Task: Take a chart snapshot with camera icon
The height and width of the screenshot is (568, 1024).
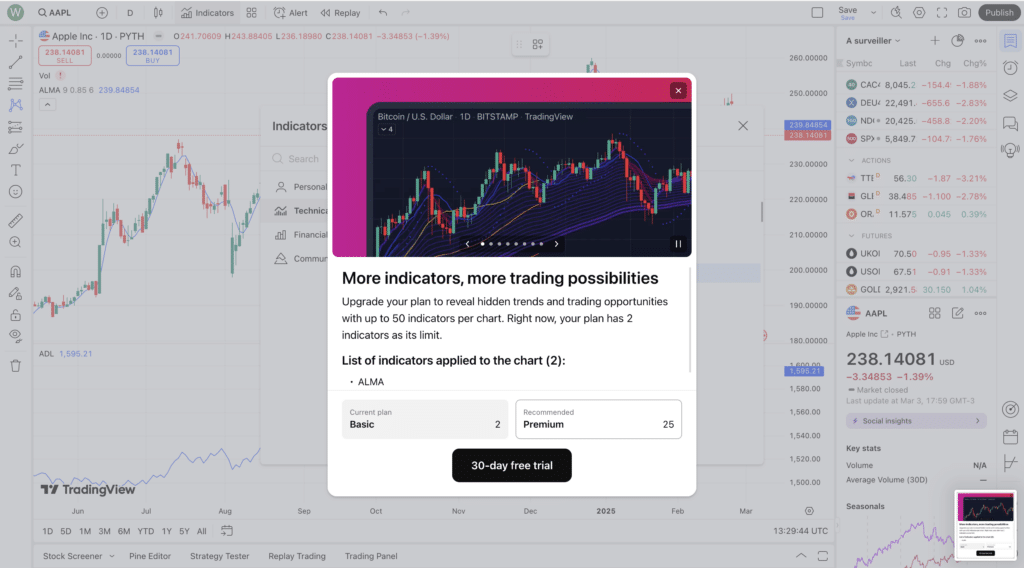Action: coord(964,13)
